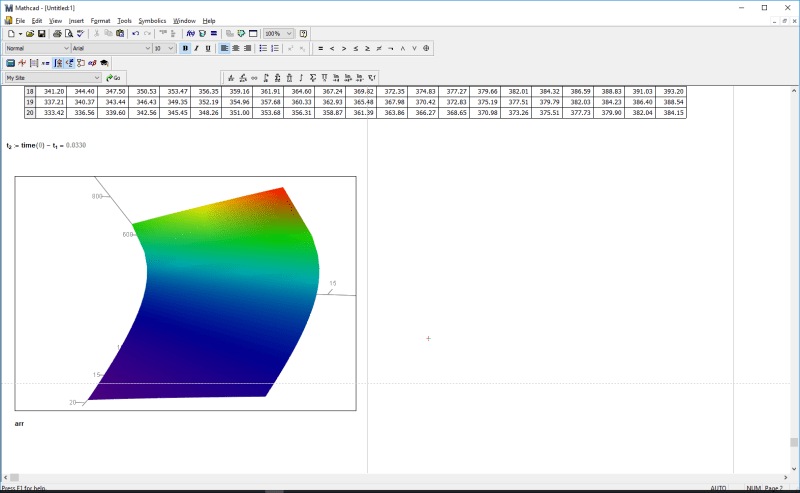Screen dimensions: 800x493
Task: Undo the last action
Action: (136, 34)
